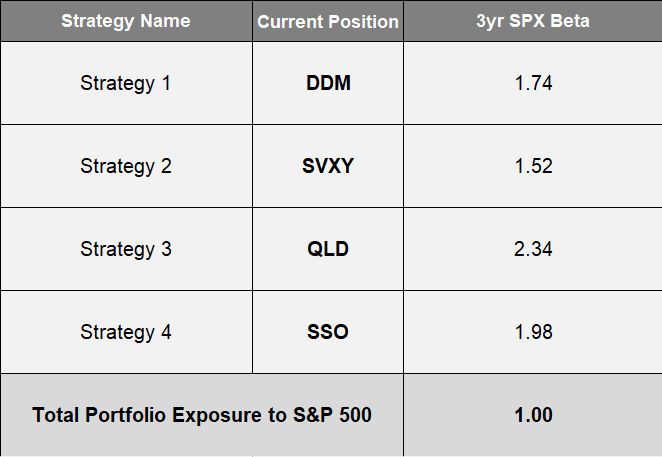Click the 3yr SPX Beta header
662x457 pixels.
click(533, 21)
